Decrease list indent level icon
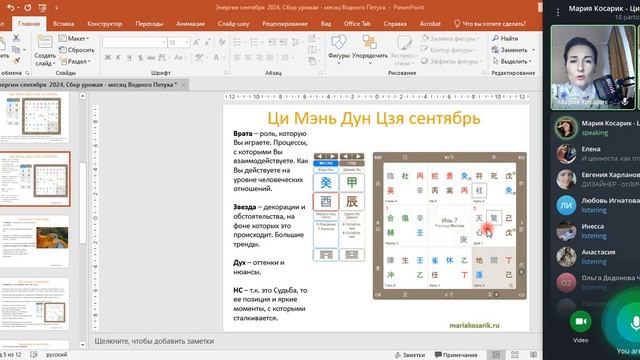Viewport: 640px width, 360px height. click(272, 42)
